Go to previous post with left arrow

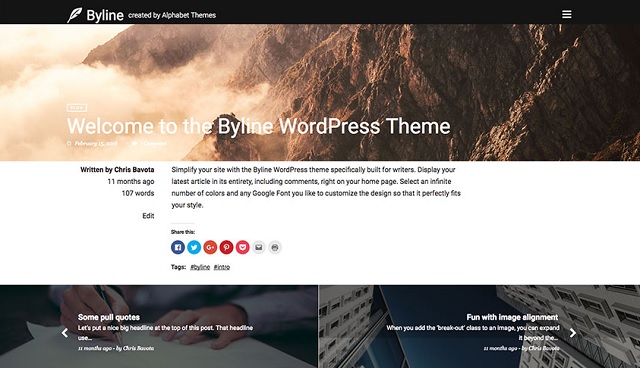pyautogui.click(x=64, y=333)
